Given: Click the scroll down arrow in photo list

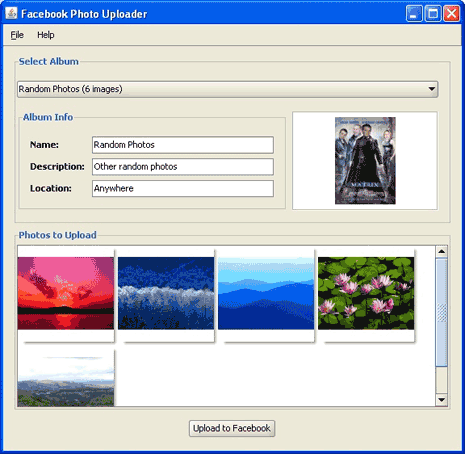Looking at the screenshot, I should coord(442,400).
